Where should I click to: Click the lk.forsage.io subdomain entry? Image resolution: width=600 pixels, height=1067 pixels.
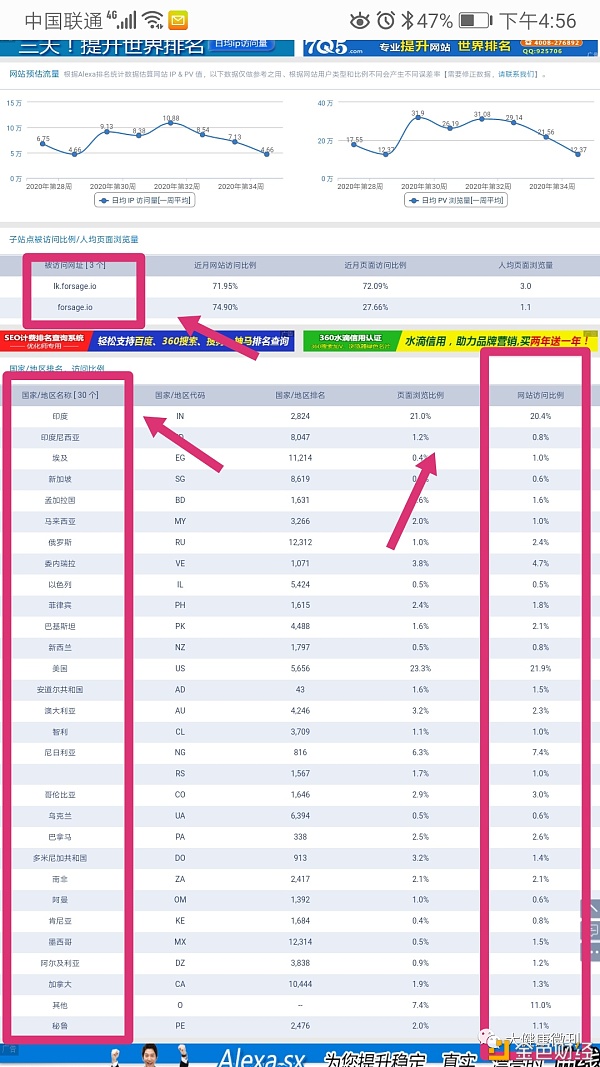[x=74, y=286]
